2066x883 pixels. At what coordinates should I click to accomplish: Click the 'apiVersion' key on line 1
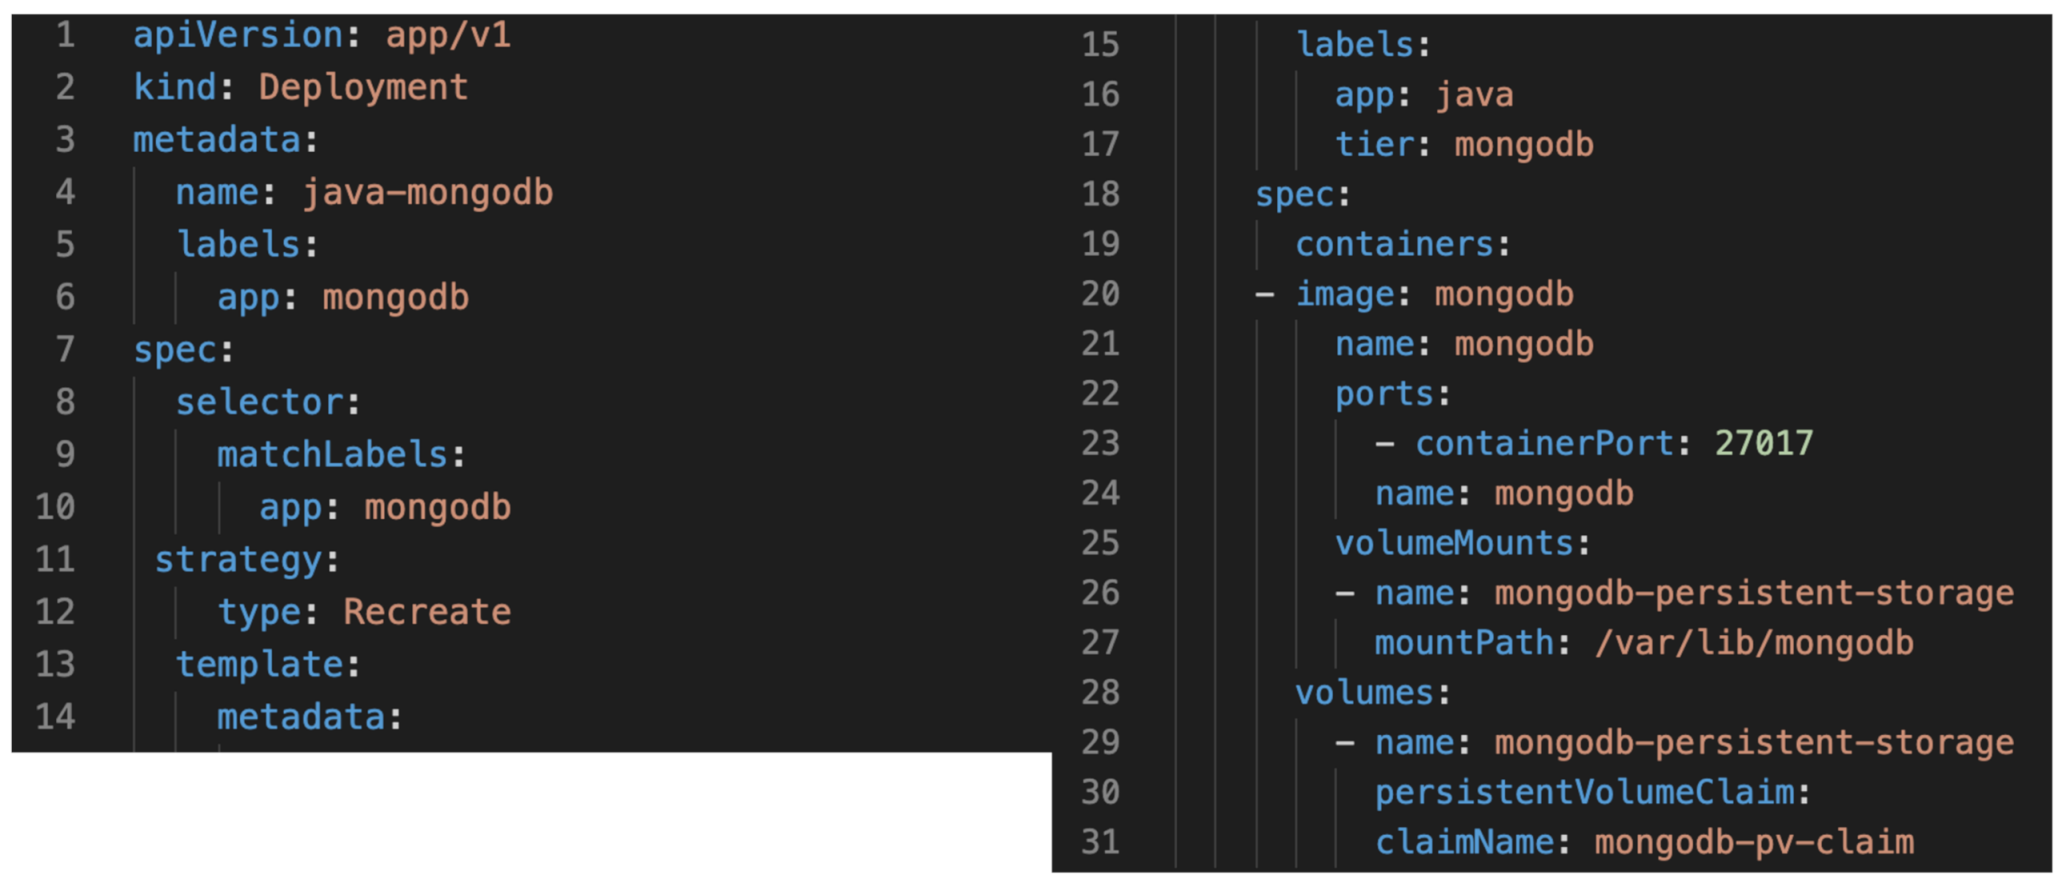pyautogui.click(x=238, y=36)
